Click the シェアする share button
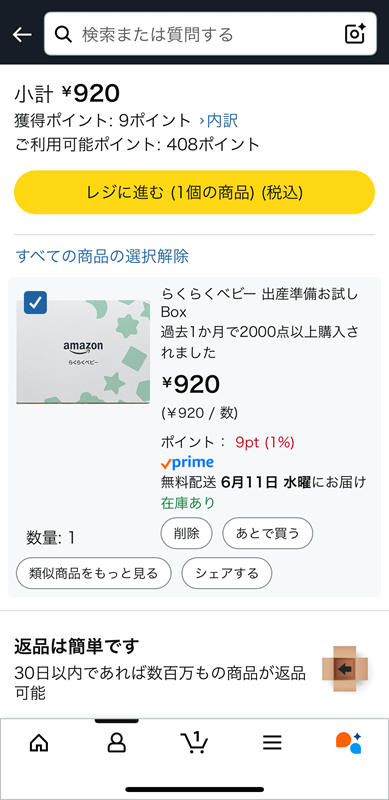The width and height of the screenshot is (389, 800). [227, 573]
